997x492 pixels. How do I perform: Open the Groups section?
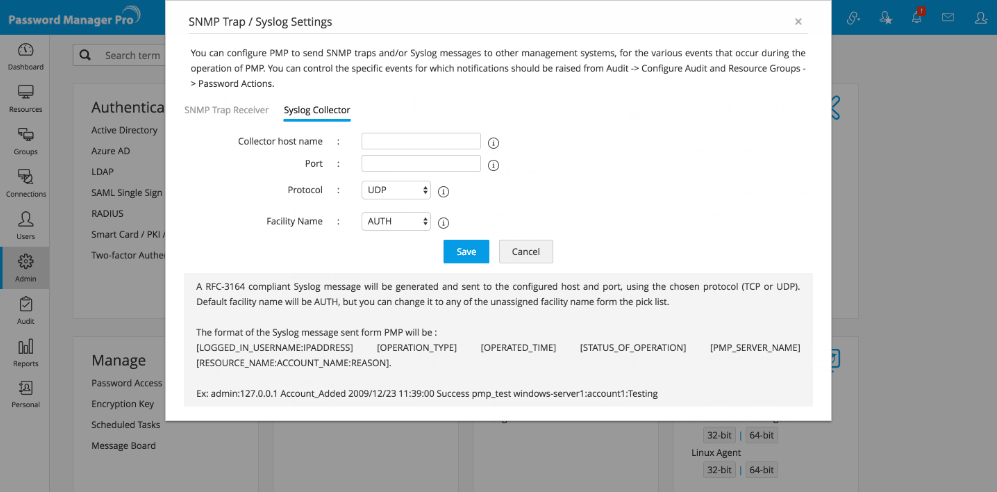pos(25,140)
